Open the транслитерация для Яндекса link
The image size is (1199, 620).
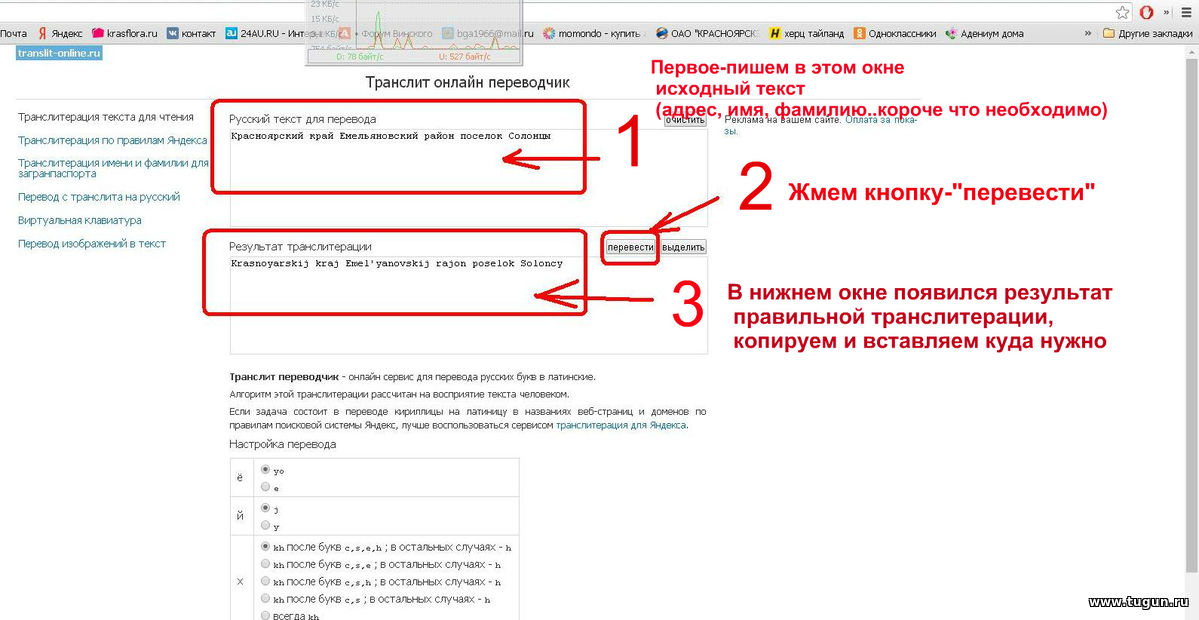pos(621,425)
